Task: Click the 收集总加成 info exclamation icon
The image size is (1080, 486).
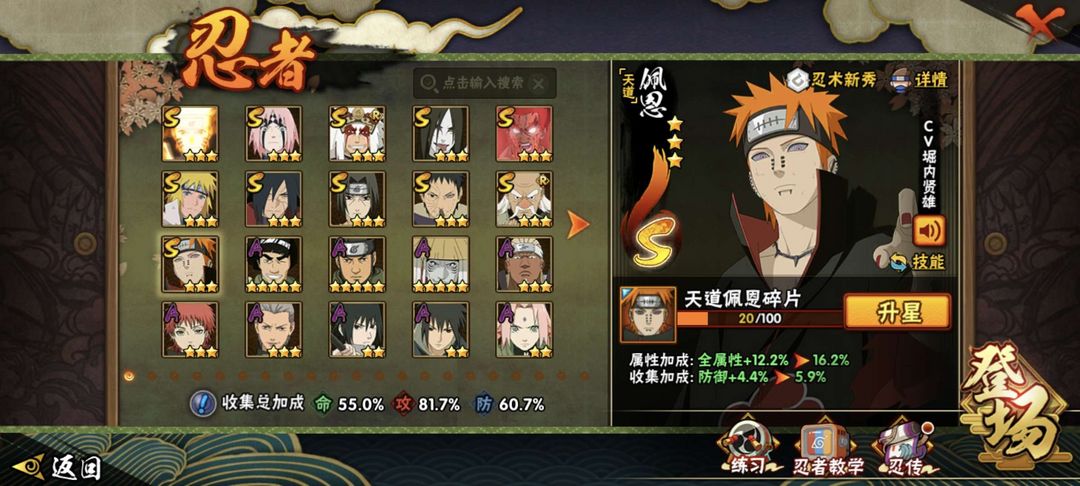Action: tap(200, 403)
